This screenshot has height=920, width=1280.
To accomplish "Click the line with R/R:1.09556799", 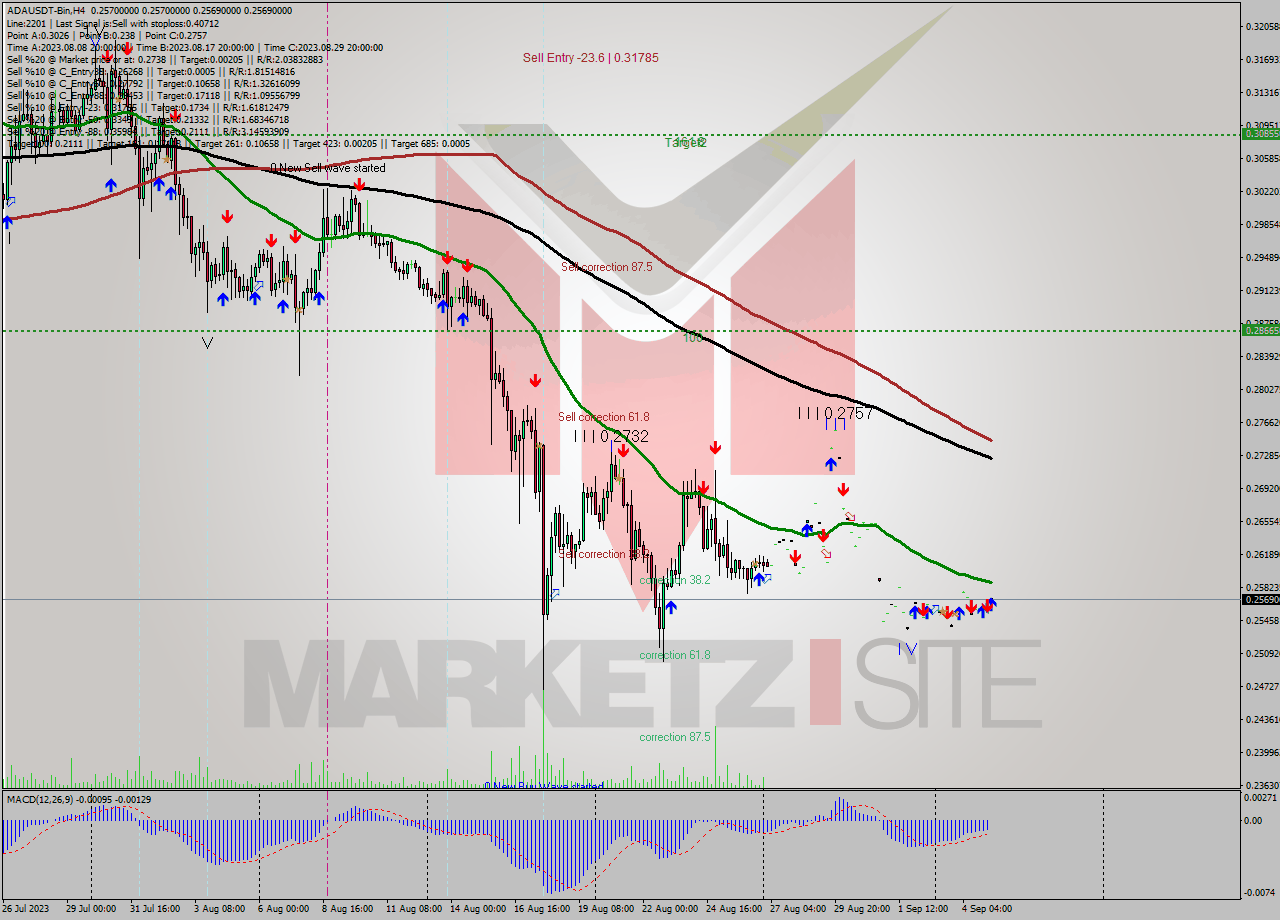I will (x=151, y=95).
